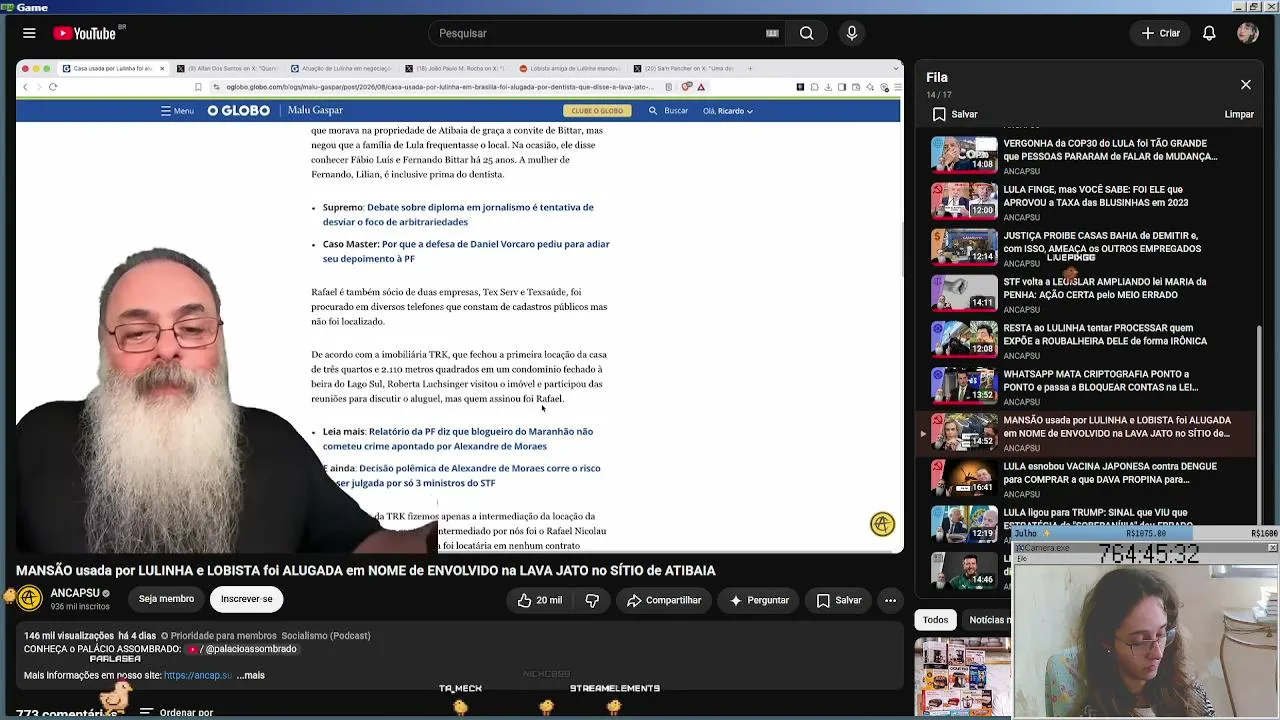
Task: Click the oglobo.globo.com address bar
Action: [x=440, y=87]
